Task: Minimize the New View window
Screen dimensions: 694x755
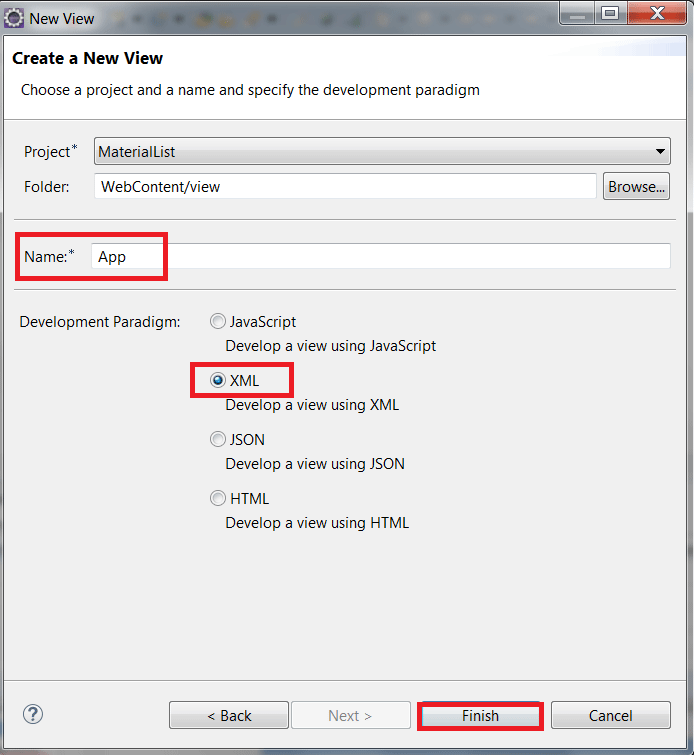Action: click(577, 13)
